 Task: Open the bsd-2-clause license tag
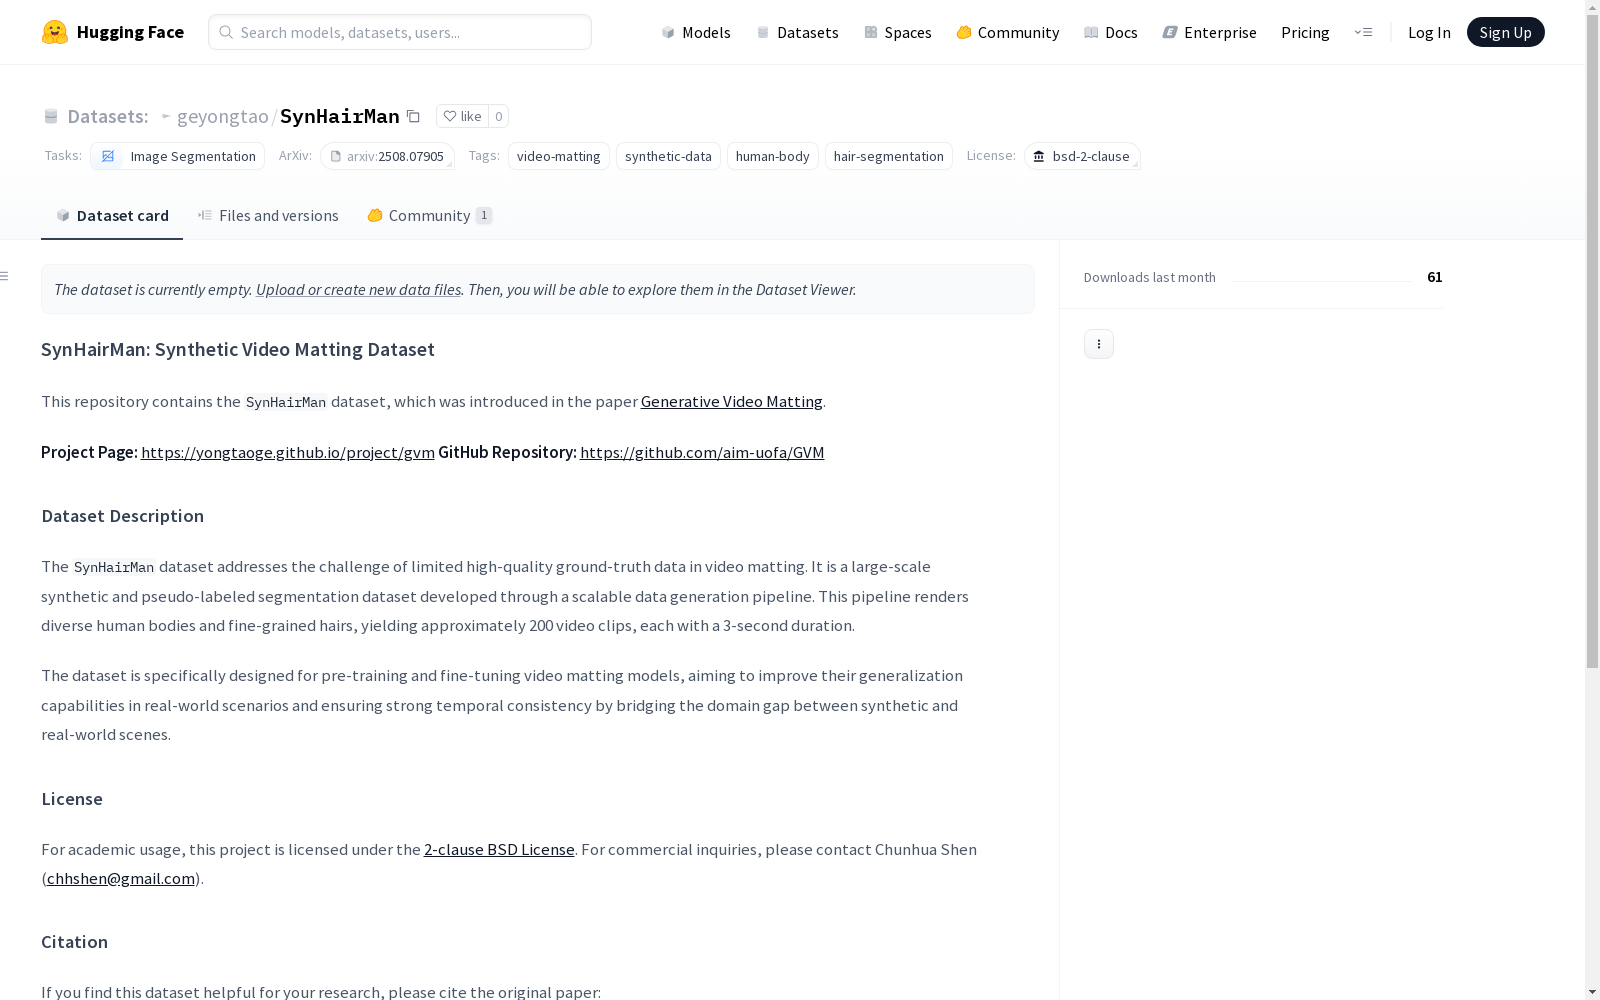click(1082, 156)
